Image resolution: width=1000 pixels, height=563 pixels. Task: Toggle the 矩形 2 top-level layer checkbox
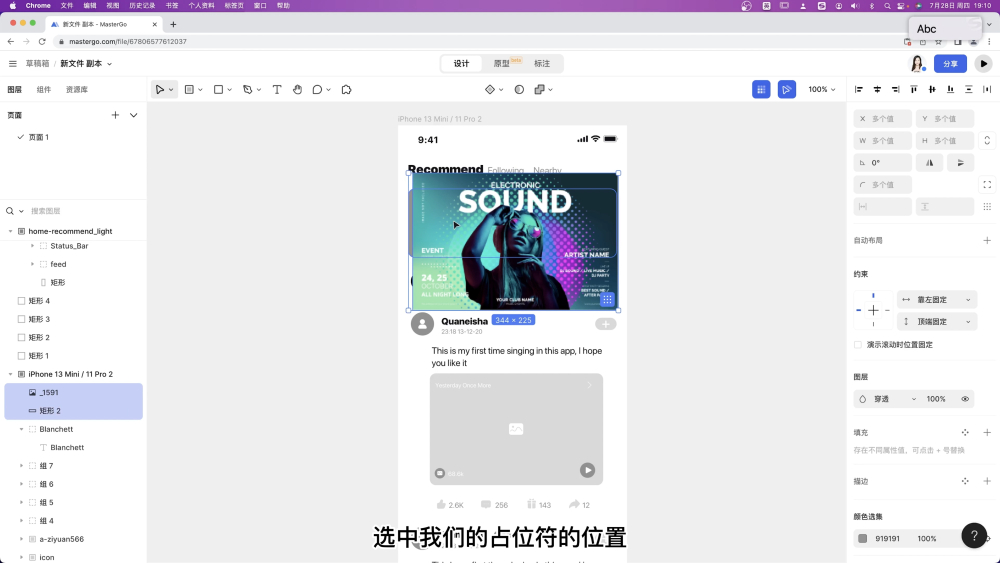point(21,337)
